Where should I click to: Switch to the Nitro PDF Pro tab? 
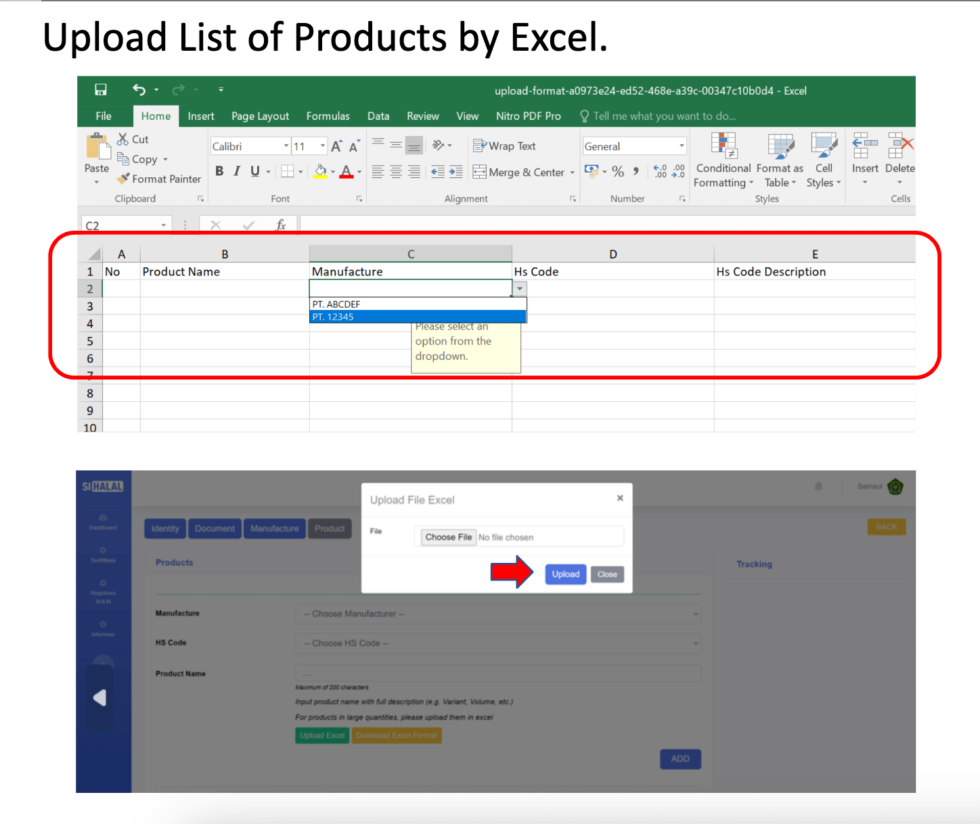[x=528, y=116]
